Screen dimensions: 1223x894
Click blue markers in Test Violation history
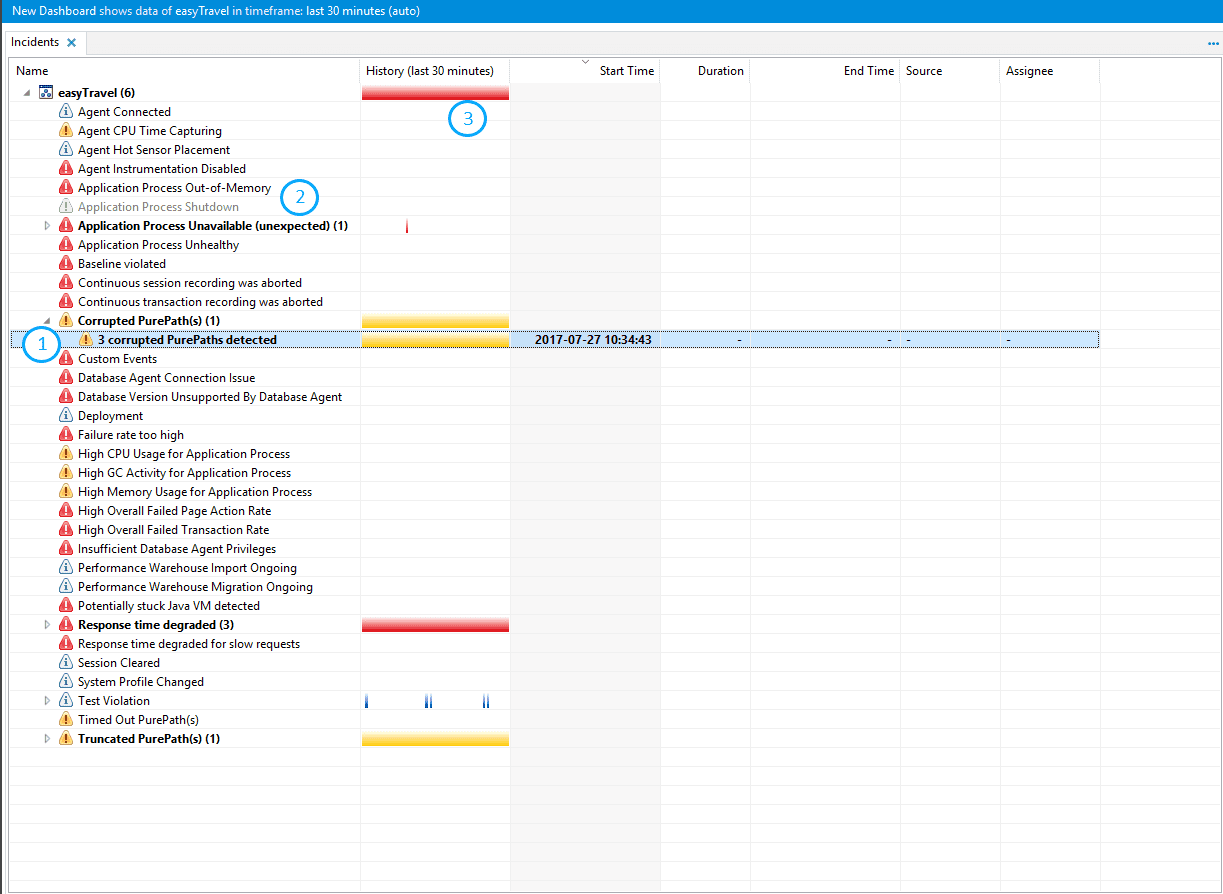(428, 701)
